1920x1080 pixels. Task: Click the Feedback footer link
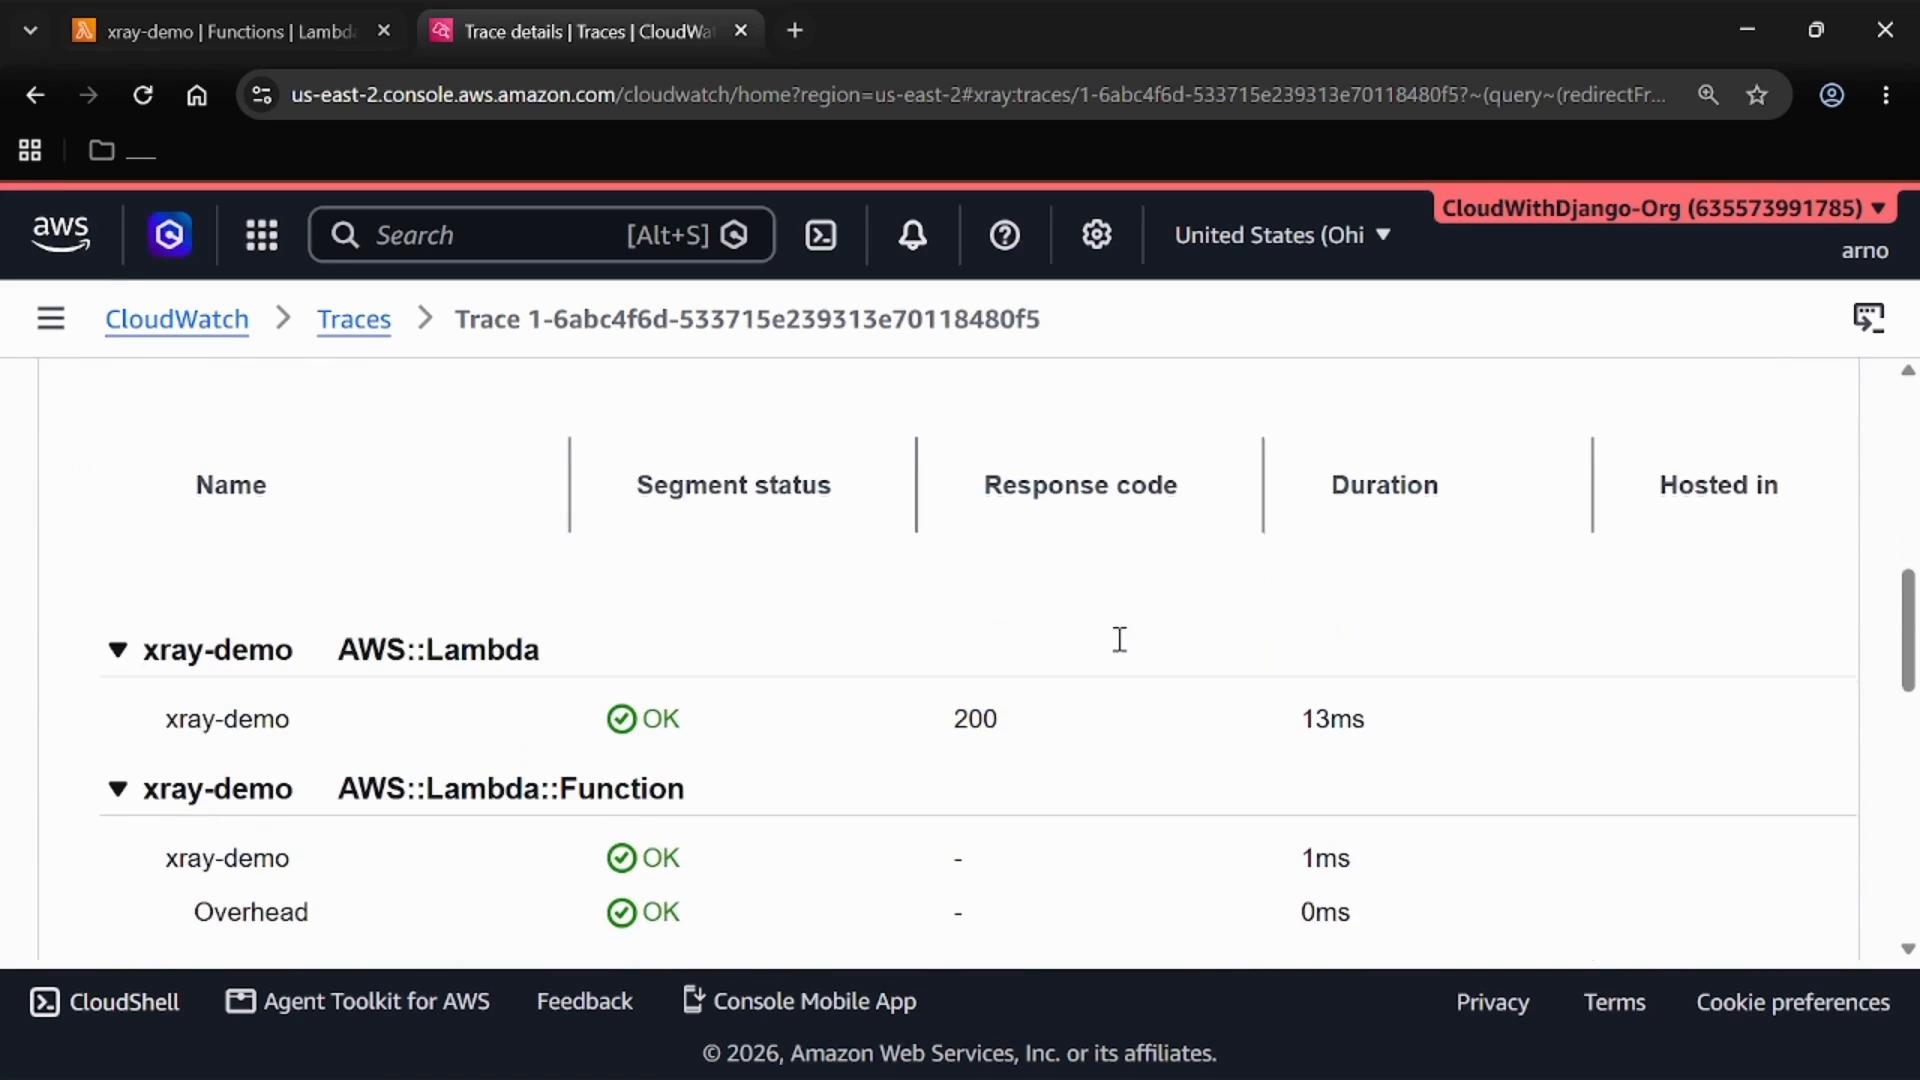point(585,1002)
